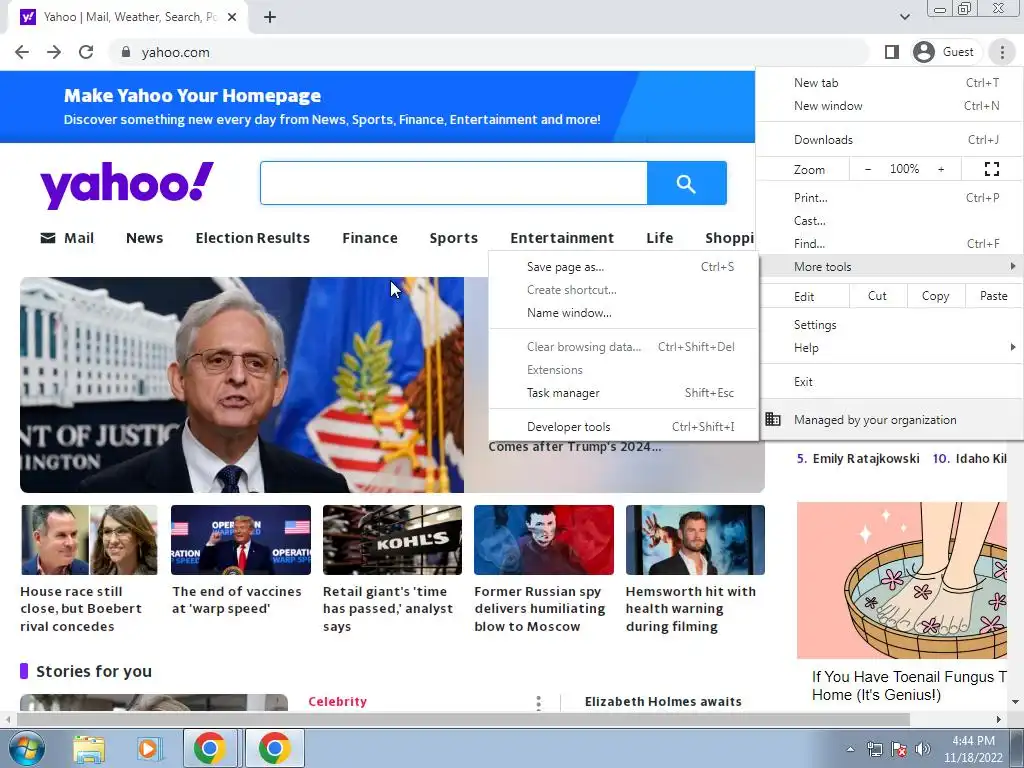
Task: Open Downloads from Chrome menu
Action: coord(889,140)
